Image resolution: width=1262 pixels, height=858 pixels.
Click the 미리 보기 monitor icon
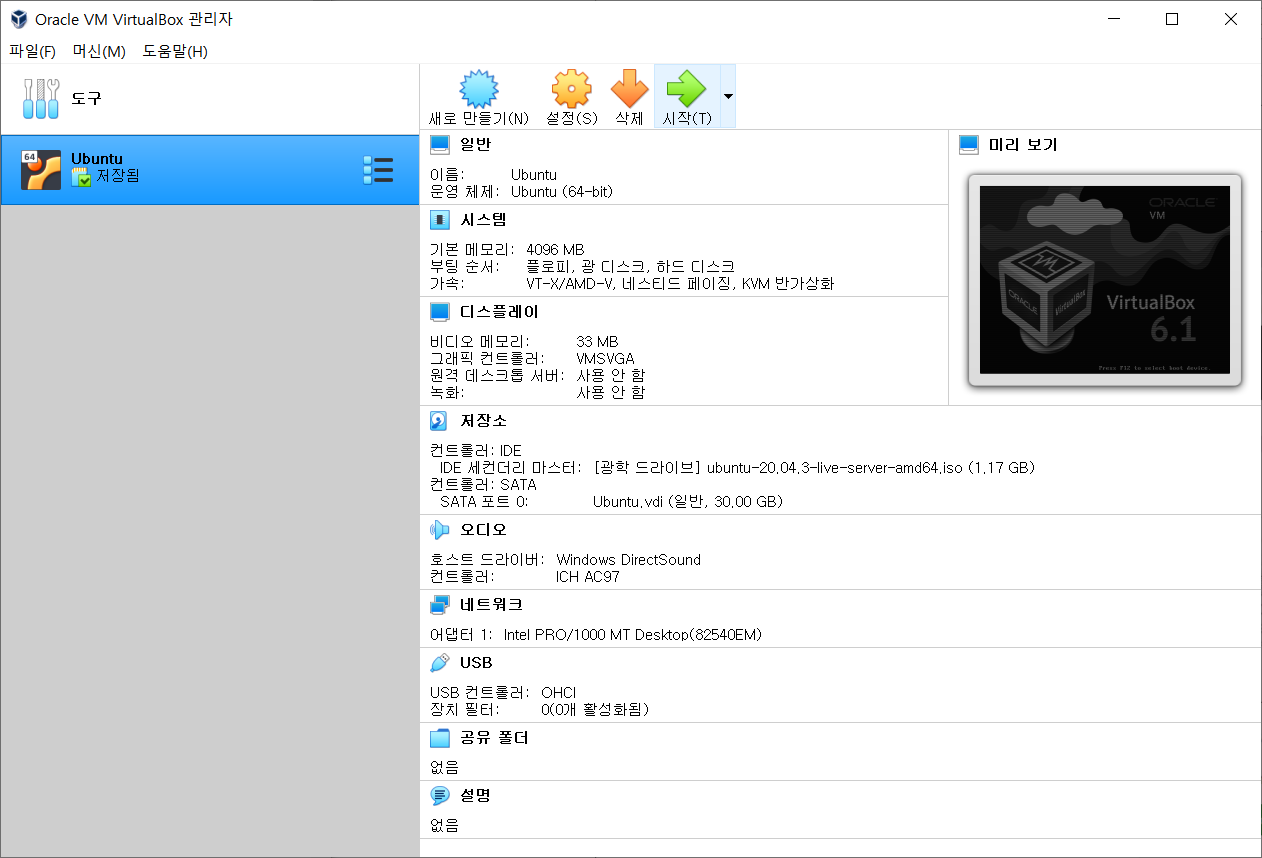968,145
